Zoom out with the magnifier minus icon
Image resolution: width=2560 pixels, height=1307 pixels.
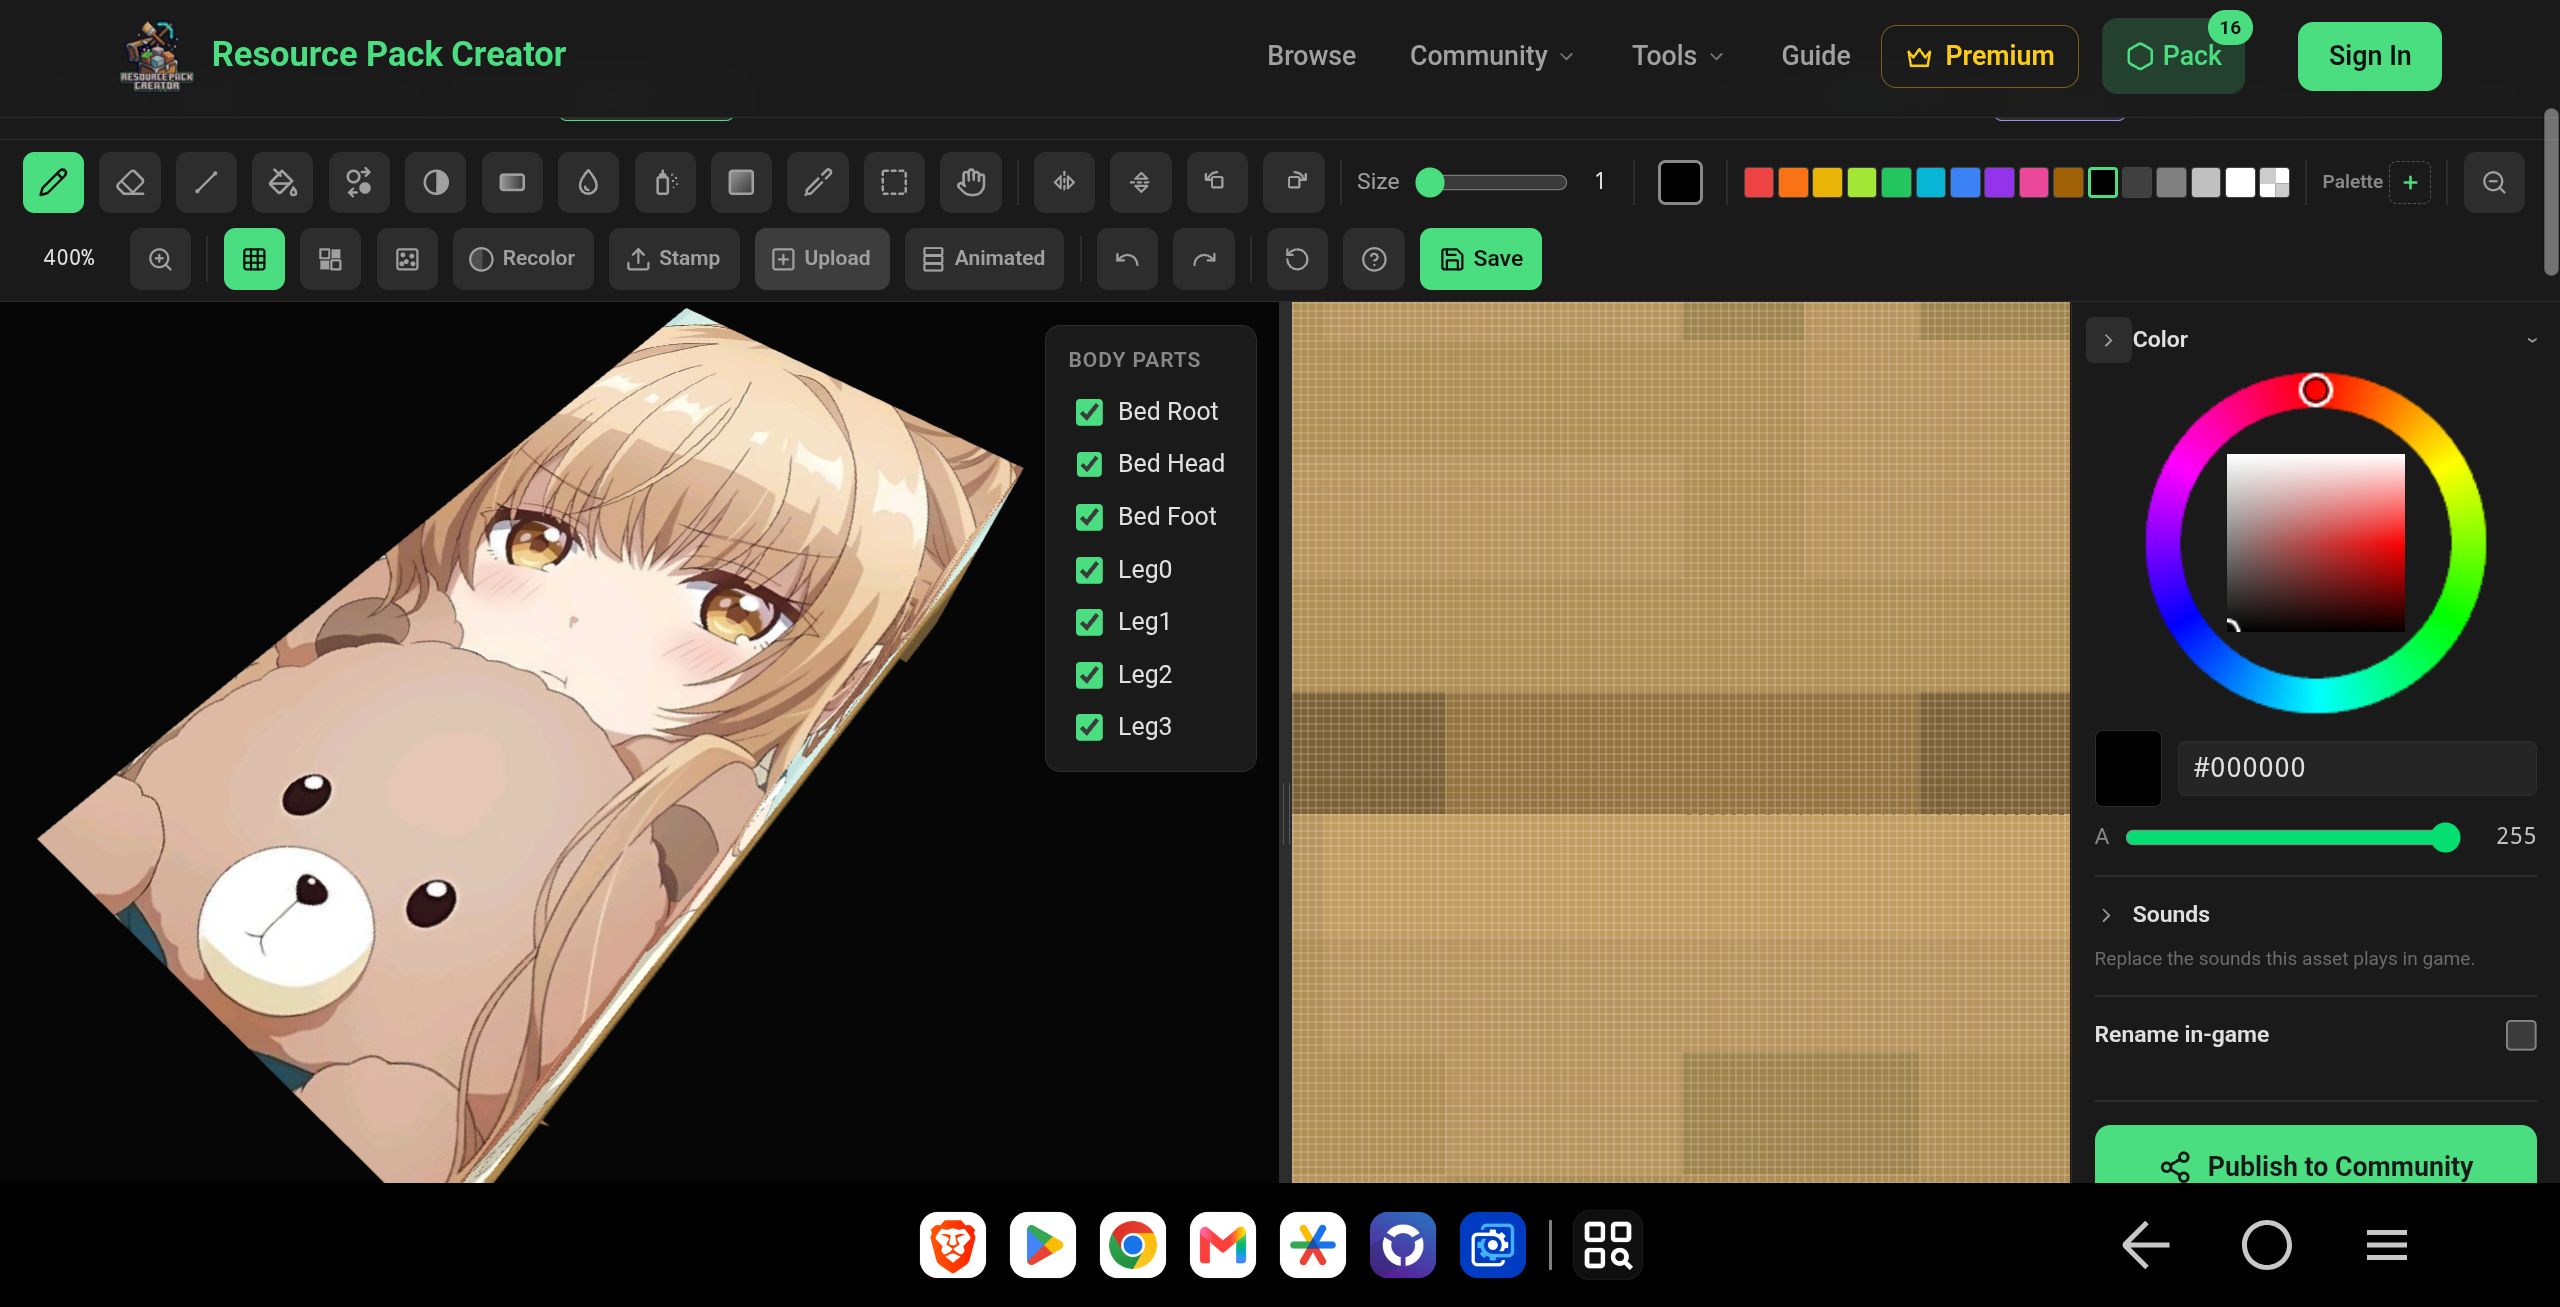(2494, 182)
